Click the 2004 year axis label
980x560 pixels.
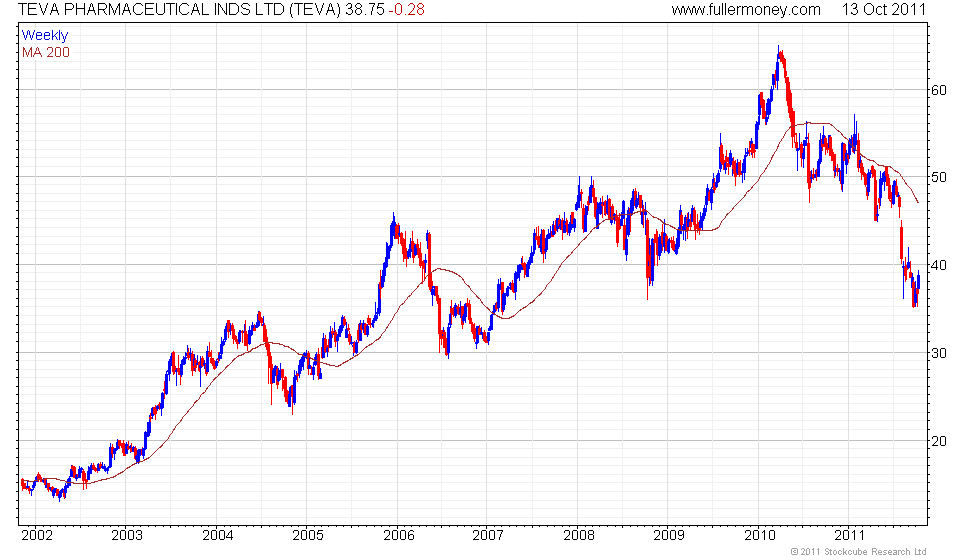(218, 535)
